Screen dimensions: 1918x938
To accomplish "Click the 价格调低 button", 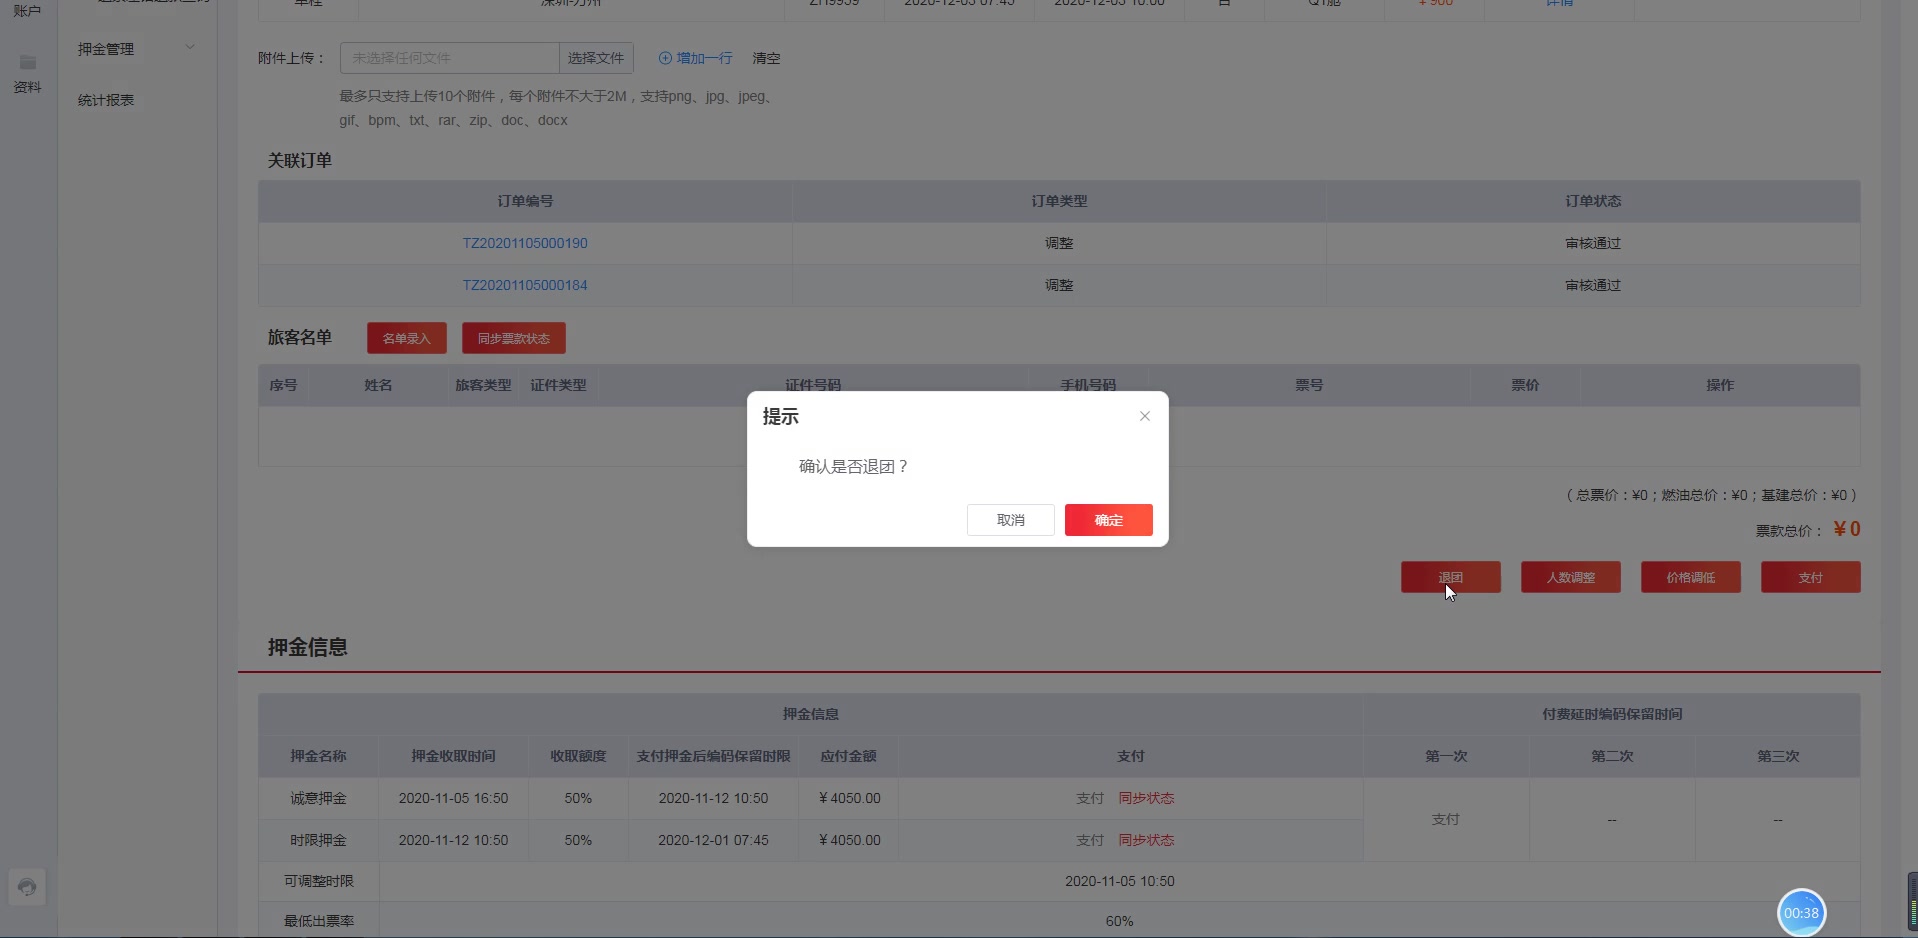I will click(1690, 577).
